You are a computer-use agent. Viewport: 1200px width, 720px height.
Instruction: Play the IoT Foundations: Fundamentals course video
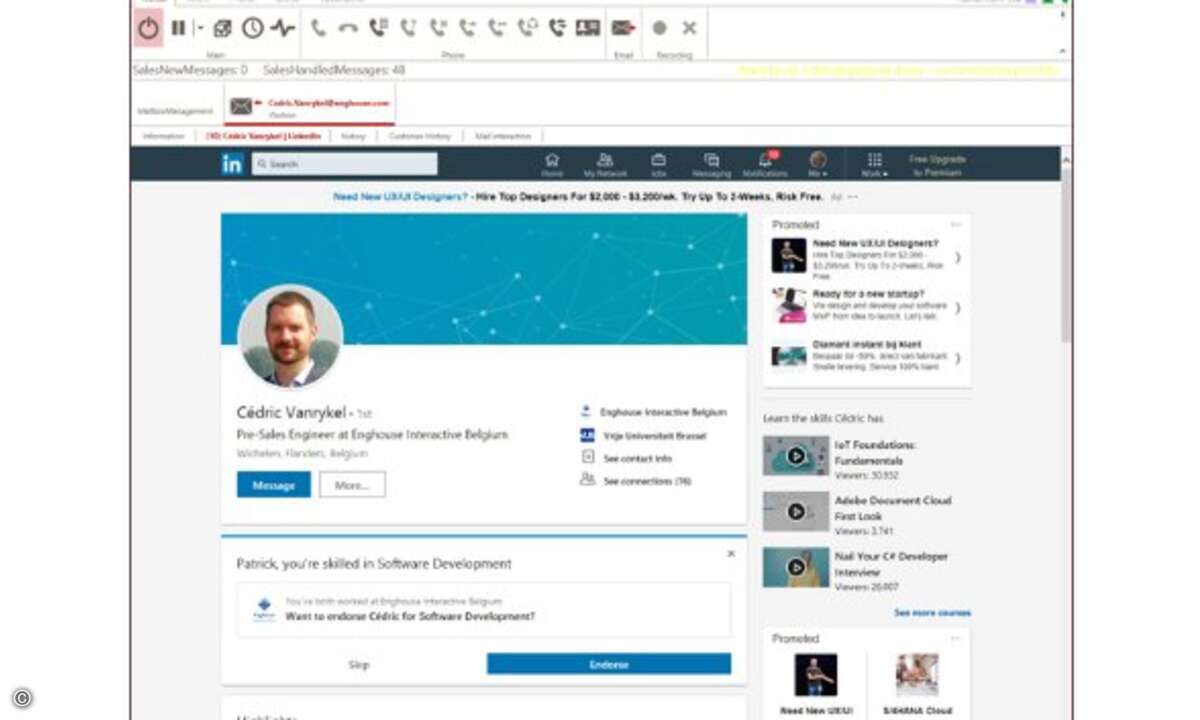(796, 456)
